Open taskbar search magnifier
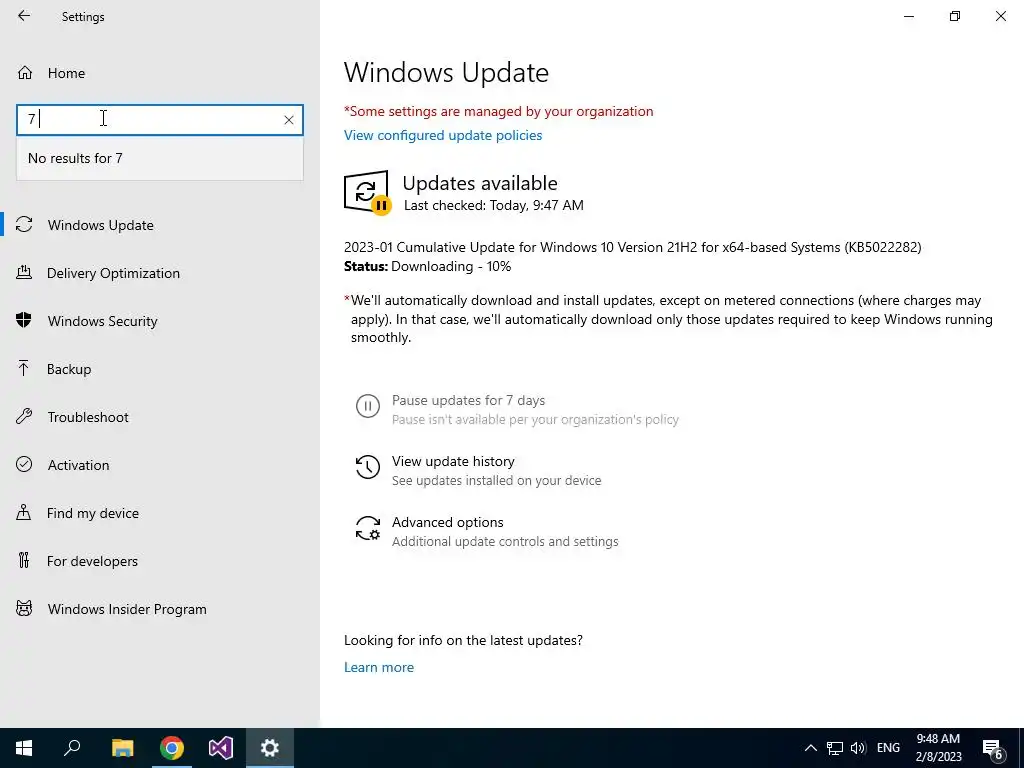 [x=72, y=748]
